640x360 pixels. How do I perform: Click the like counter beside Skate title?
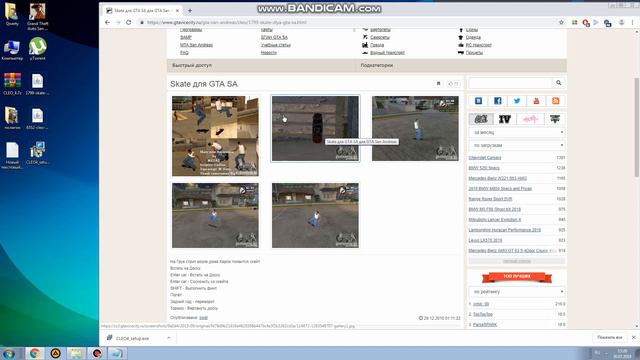[x=453, y=84]
